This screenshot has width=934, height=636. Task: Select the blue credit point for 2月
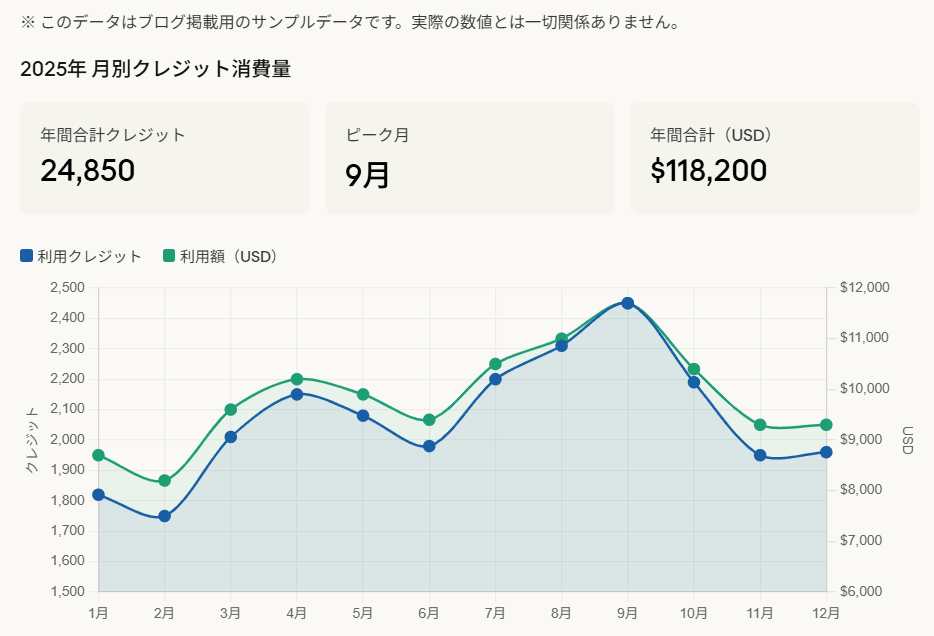(165, 516)
